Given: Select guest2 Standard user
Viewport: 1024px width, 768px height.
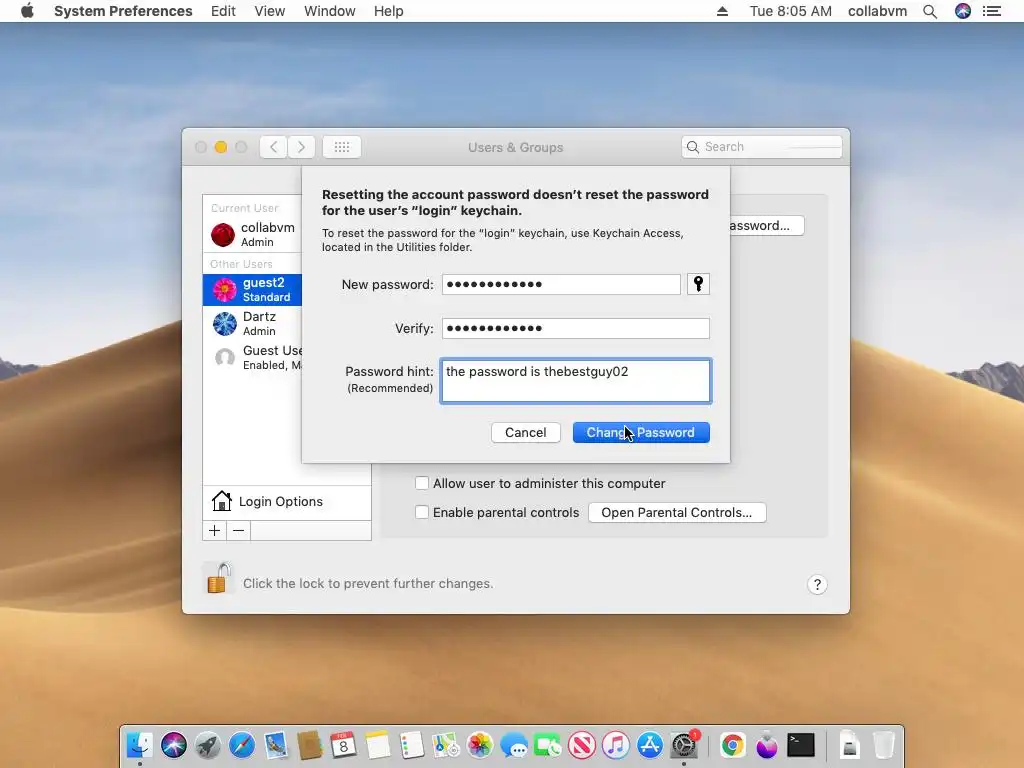Looking at the screenshot, I should click(252, 289).
